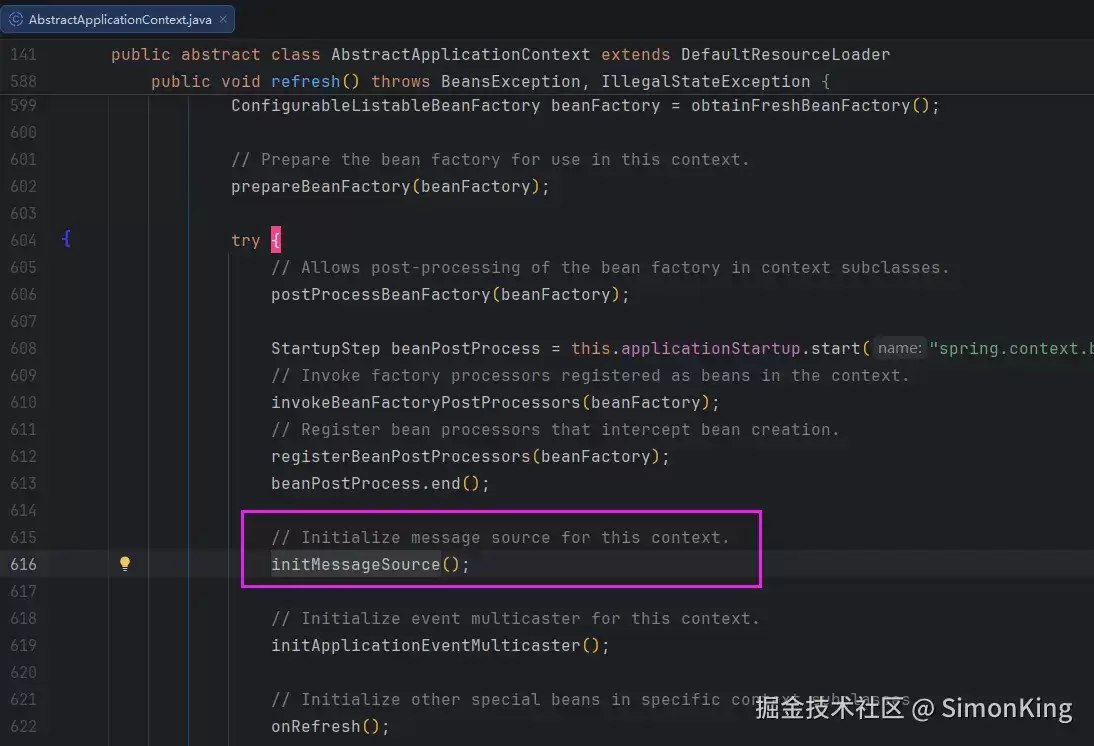The width and height of the screenshot is (1094, 746).
Task: Click registerBeanPostProcessors(beanFactory) call
Action: coord(465,456)
